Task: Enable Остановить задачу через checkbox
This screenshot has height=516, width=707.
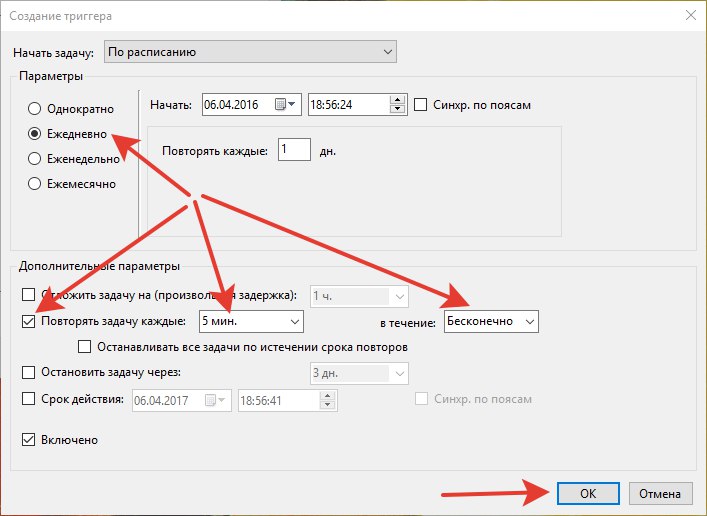Action: pyautogui.click(x=29, y=373)
